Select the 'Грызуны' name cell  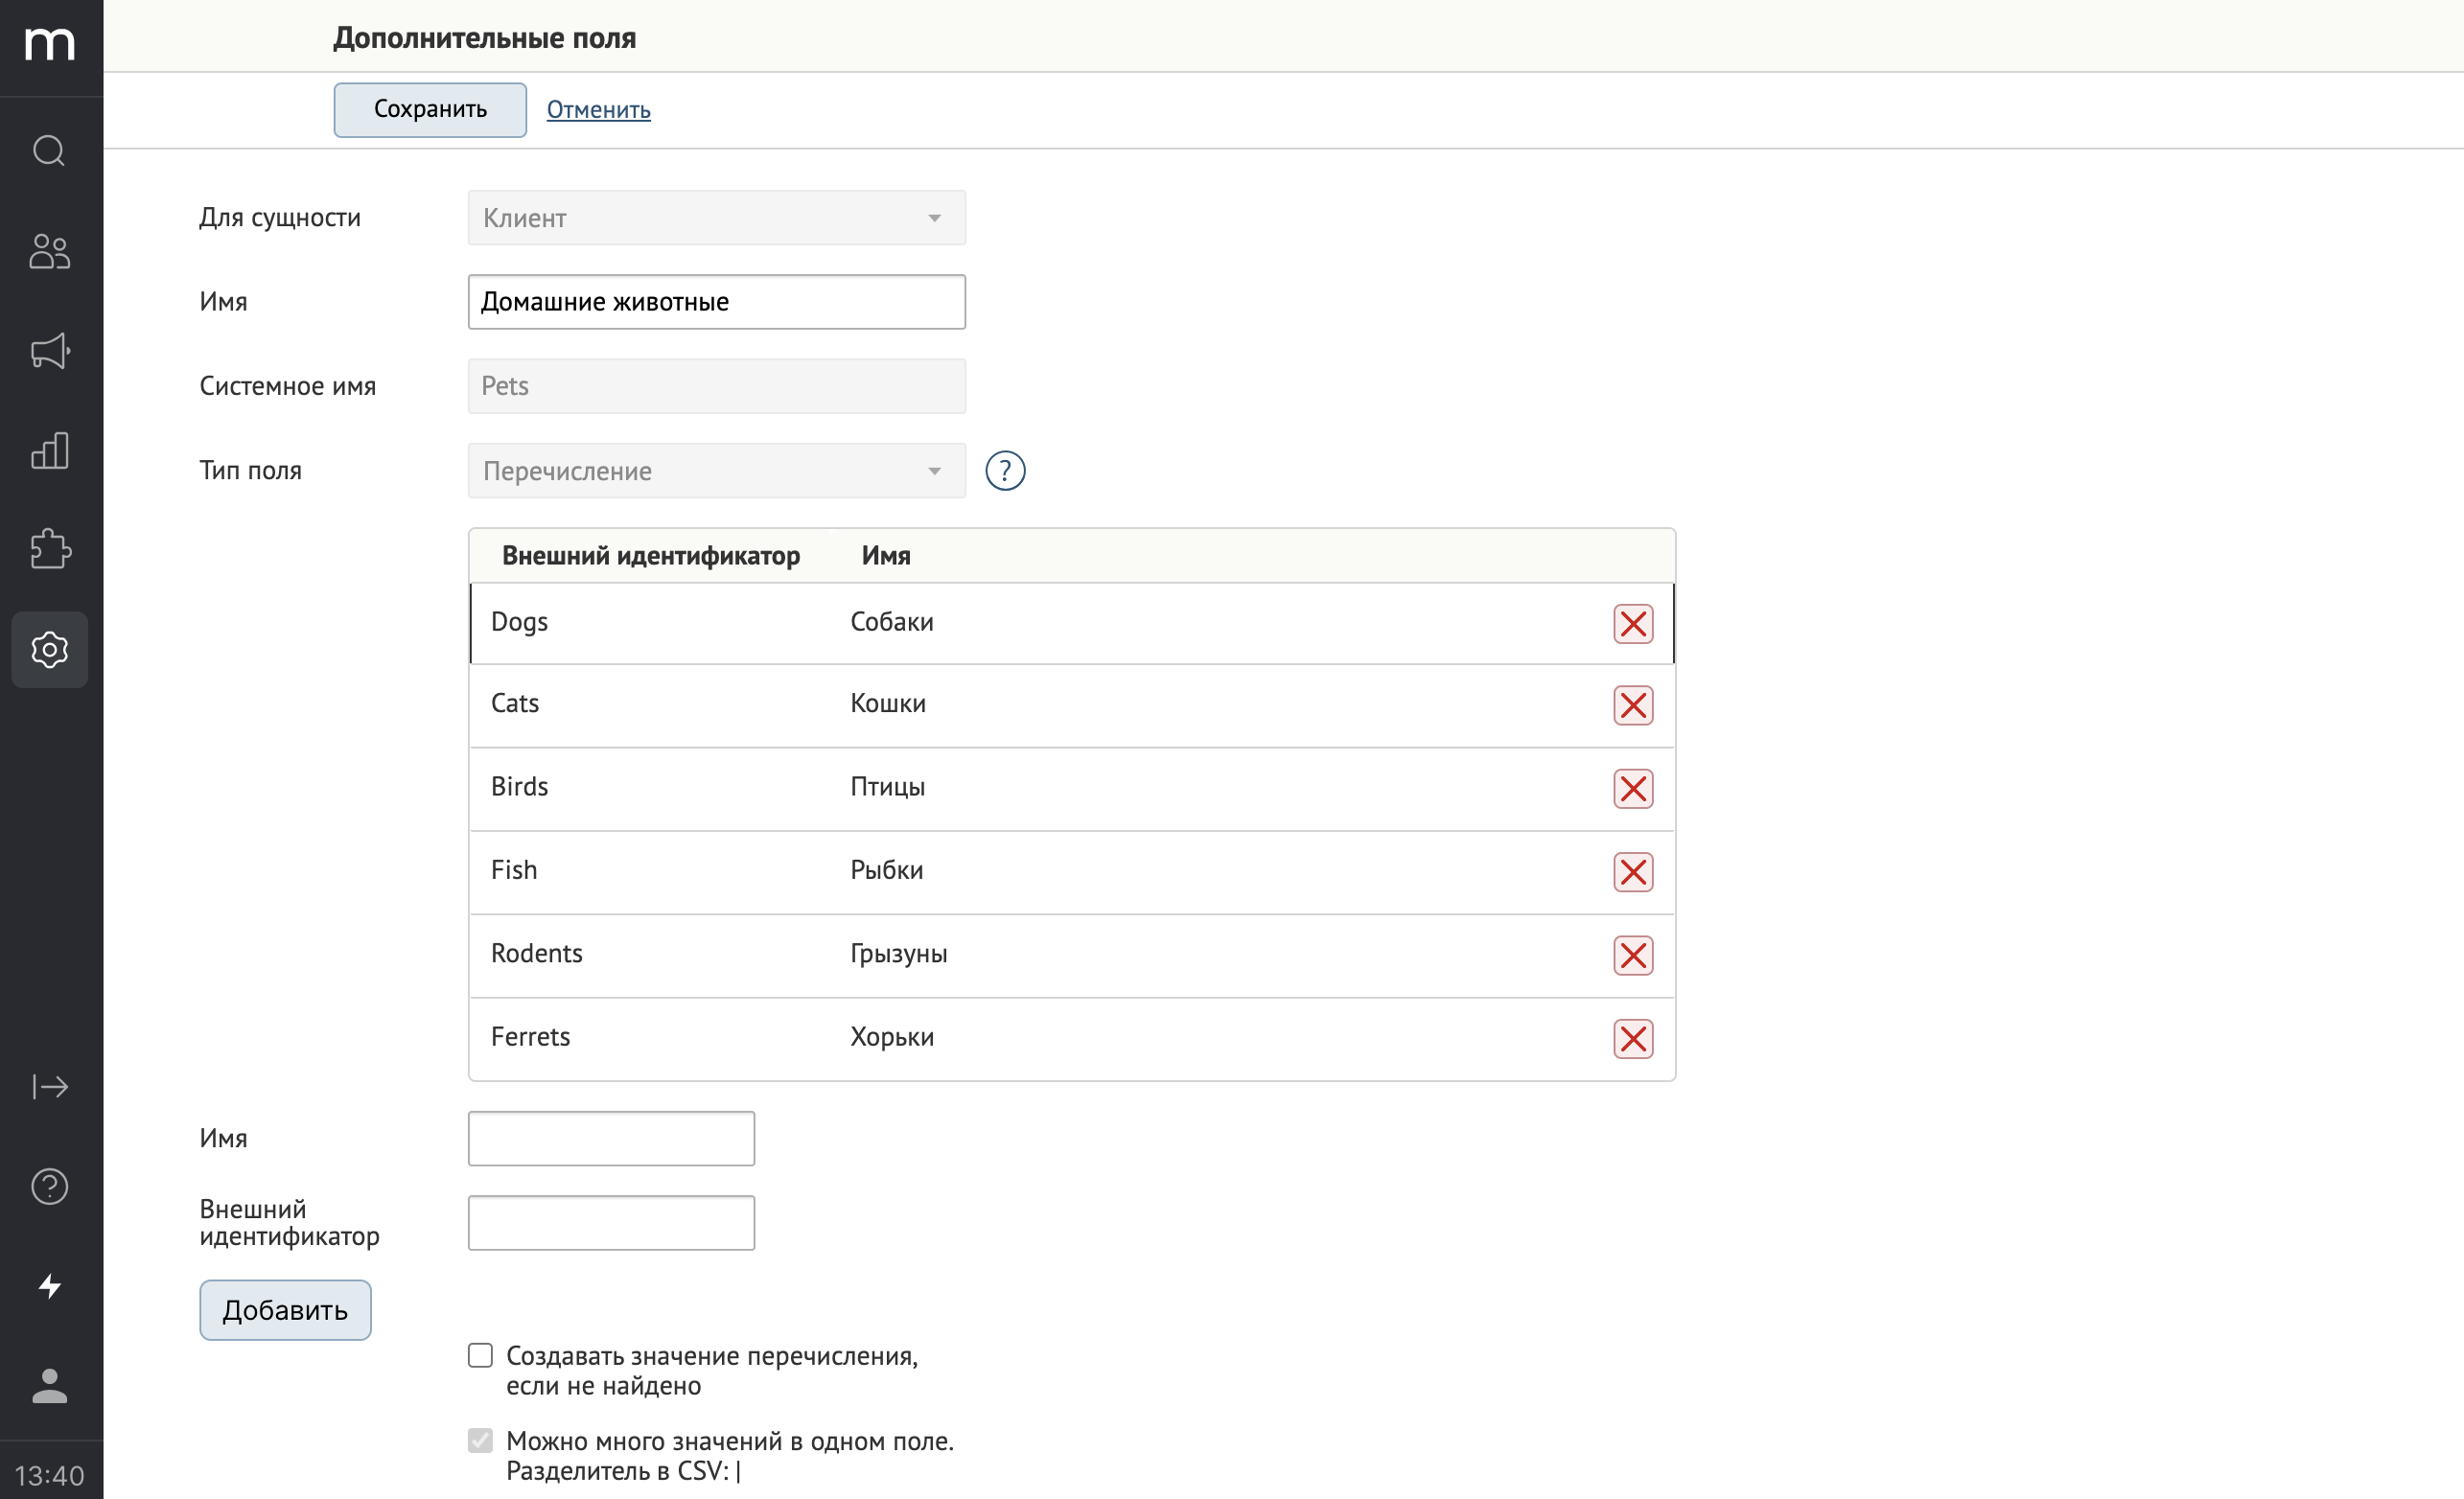tap(898, 954)
